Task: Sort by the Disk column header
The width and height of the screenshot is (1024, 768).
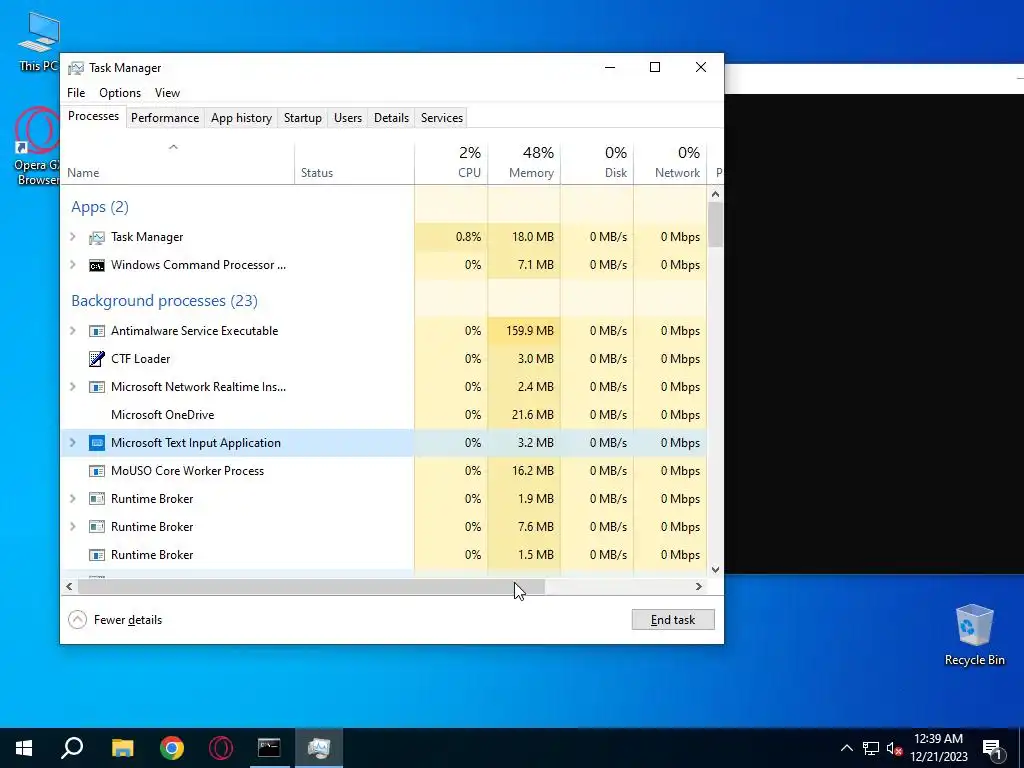Action: [597, 163]
